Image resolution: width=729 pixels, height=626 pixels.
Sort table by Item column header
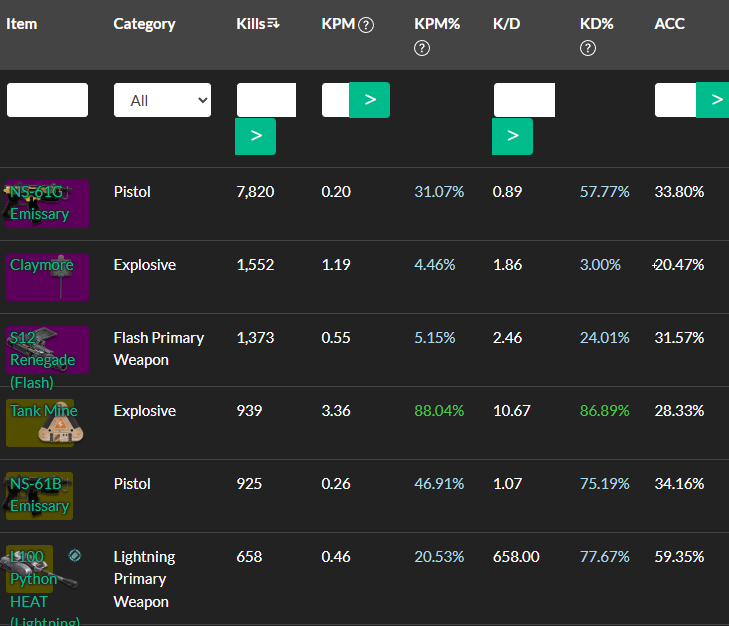(x=21, y=24)
